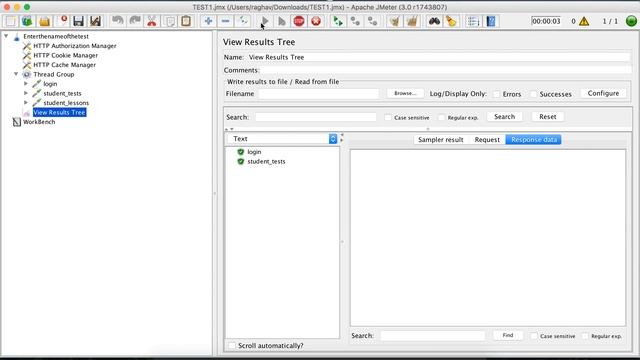Paste element using clipboard icon
This screenshot has width=640, height=360.
coord(186,21)
